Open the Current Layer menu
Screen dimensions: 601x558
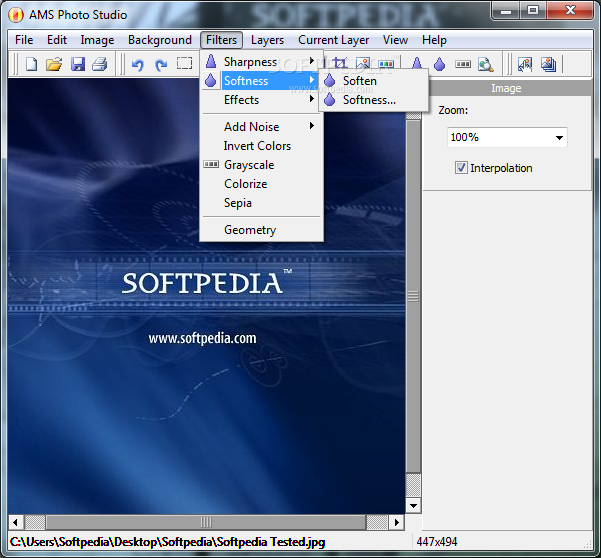click(333, 40)
